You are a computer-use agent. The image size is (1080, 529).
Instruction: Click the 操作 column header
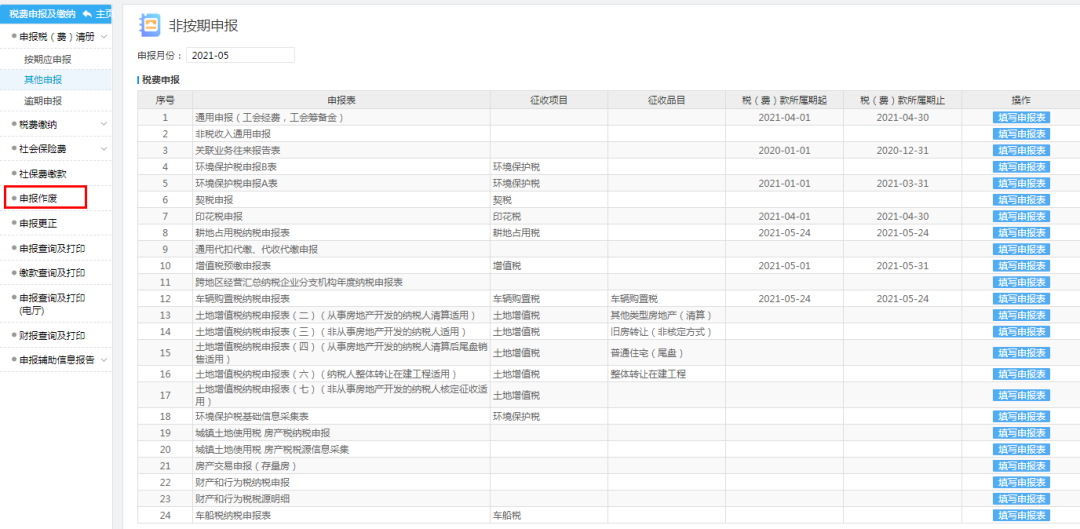[x=1021, y=100]
